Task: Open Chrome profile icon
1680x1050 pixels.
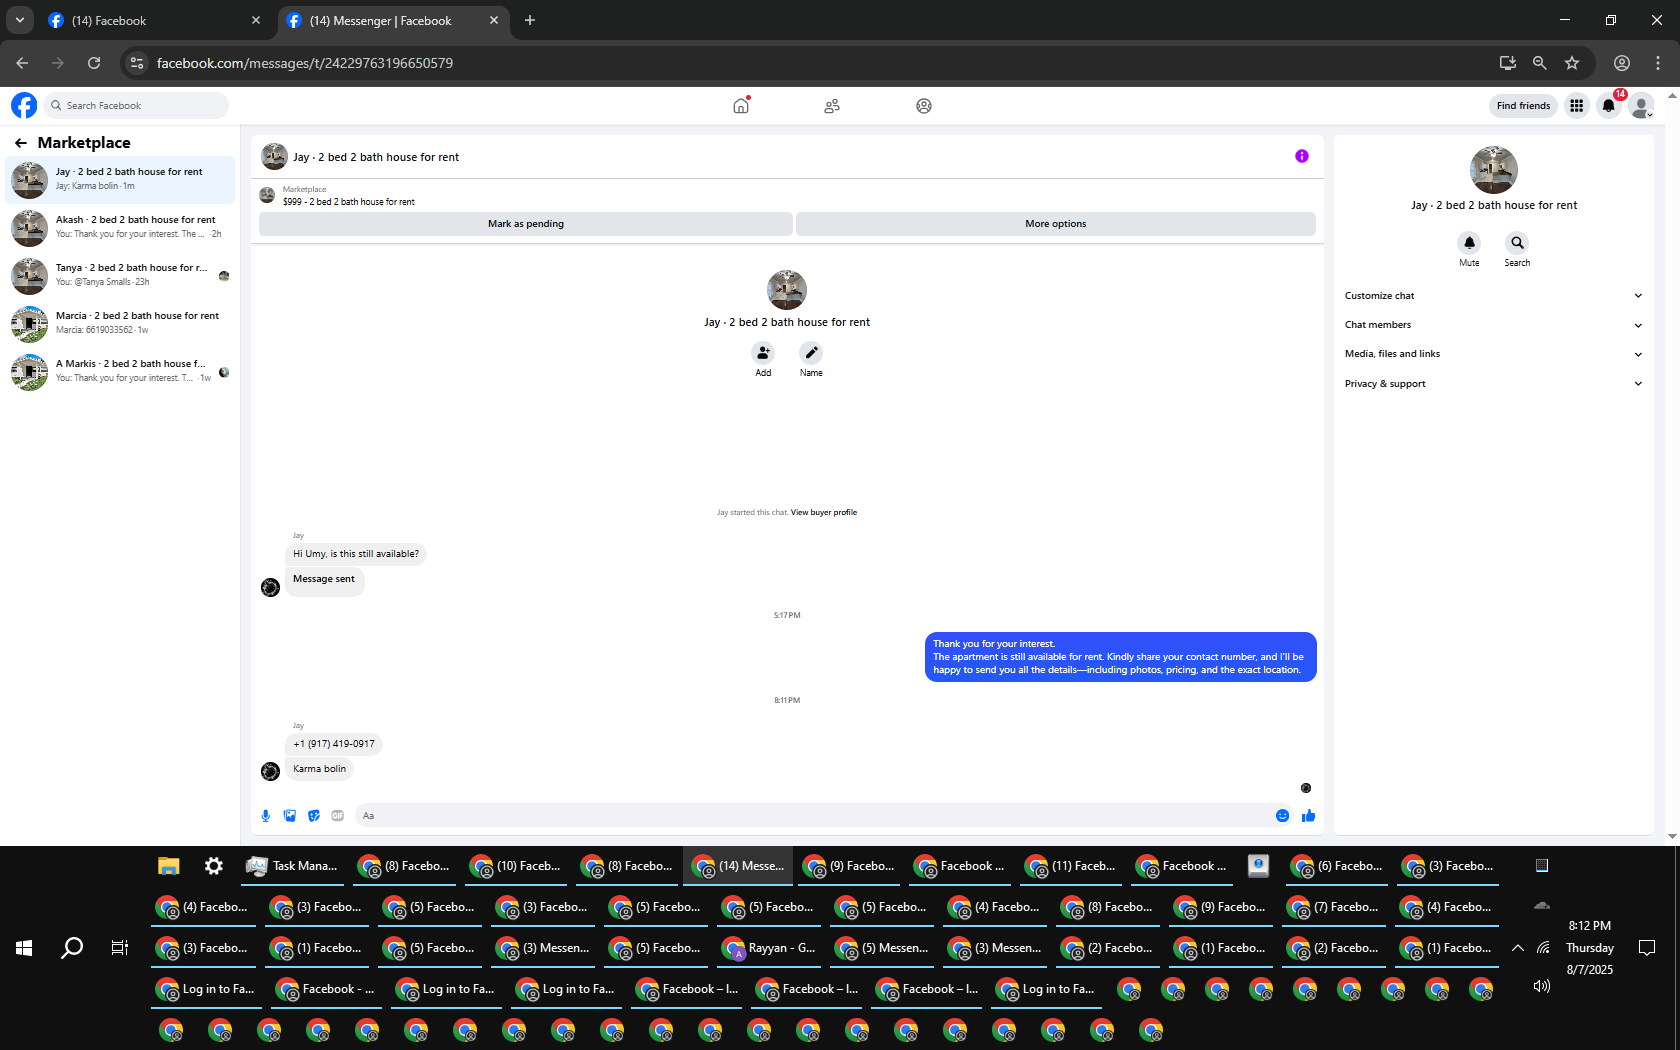Action: click(x=1622, y=63)
